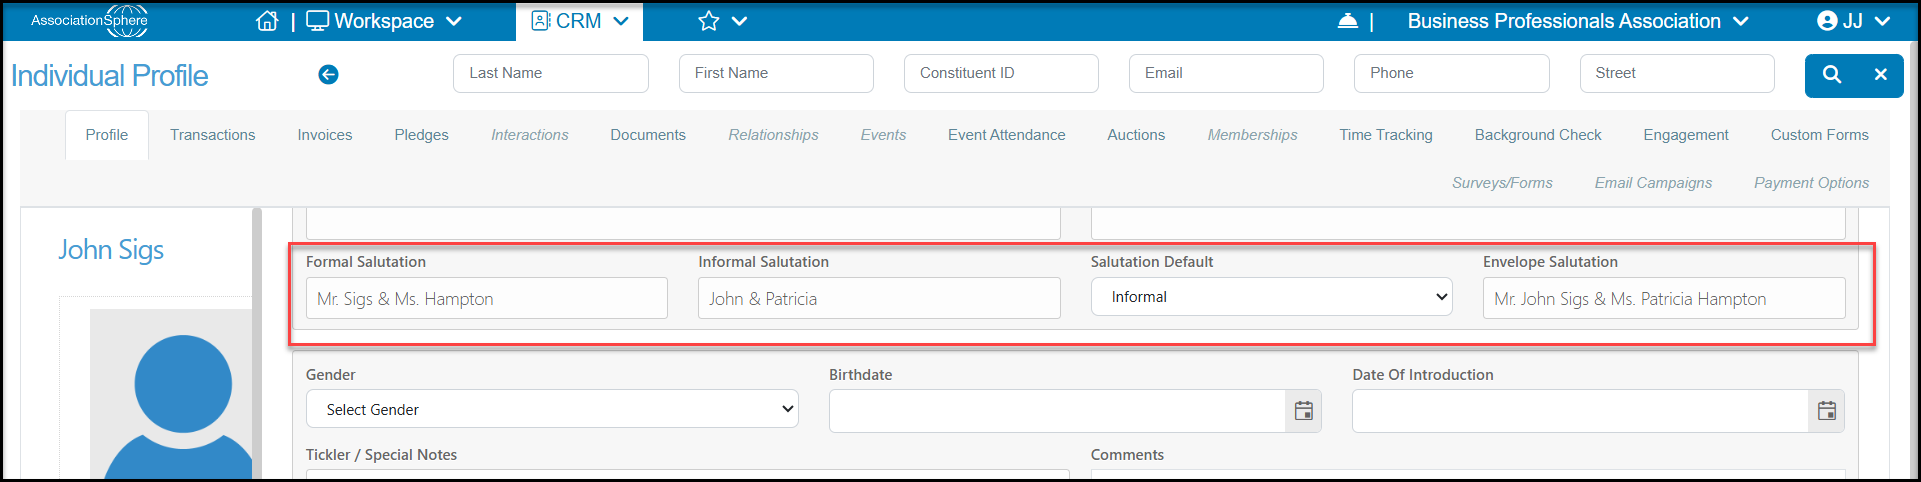Click the Last Name search field
The image size is (1921, 482).
551,73
